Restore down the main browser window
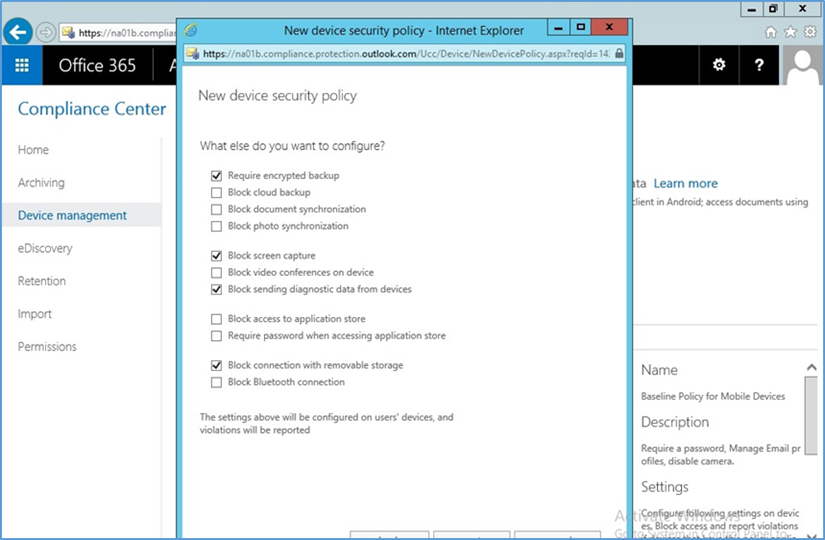This screenshot has width=825, height=540. pyautogui.click(x=773, y=9)
